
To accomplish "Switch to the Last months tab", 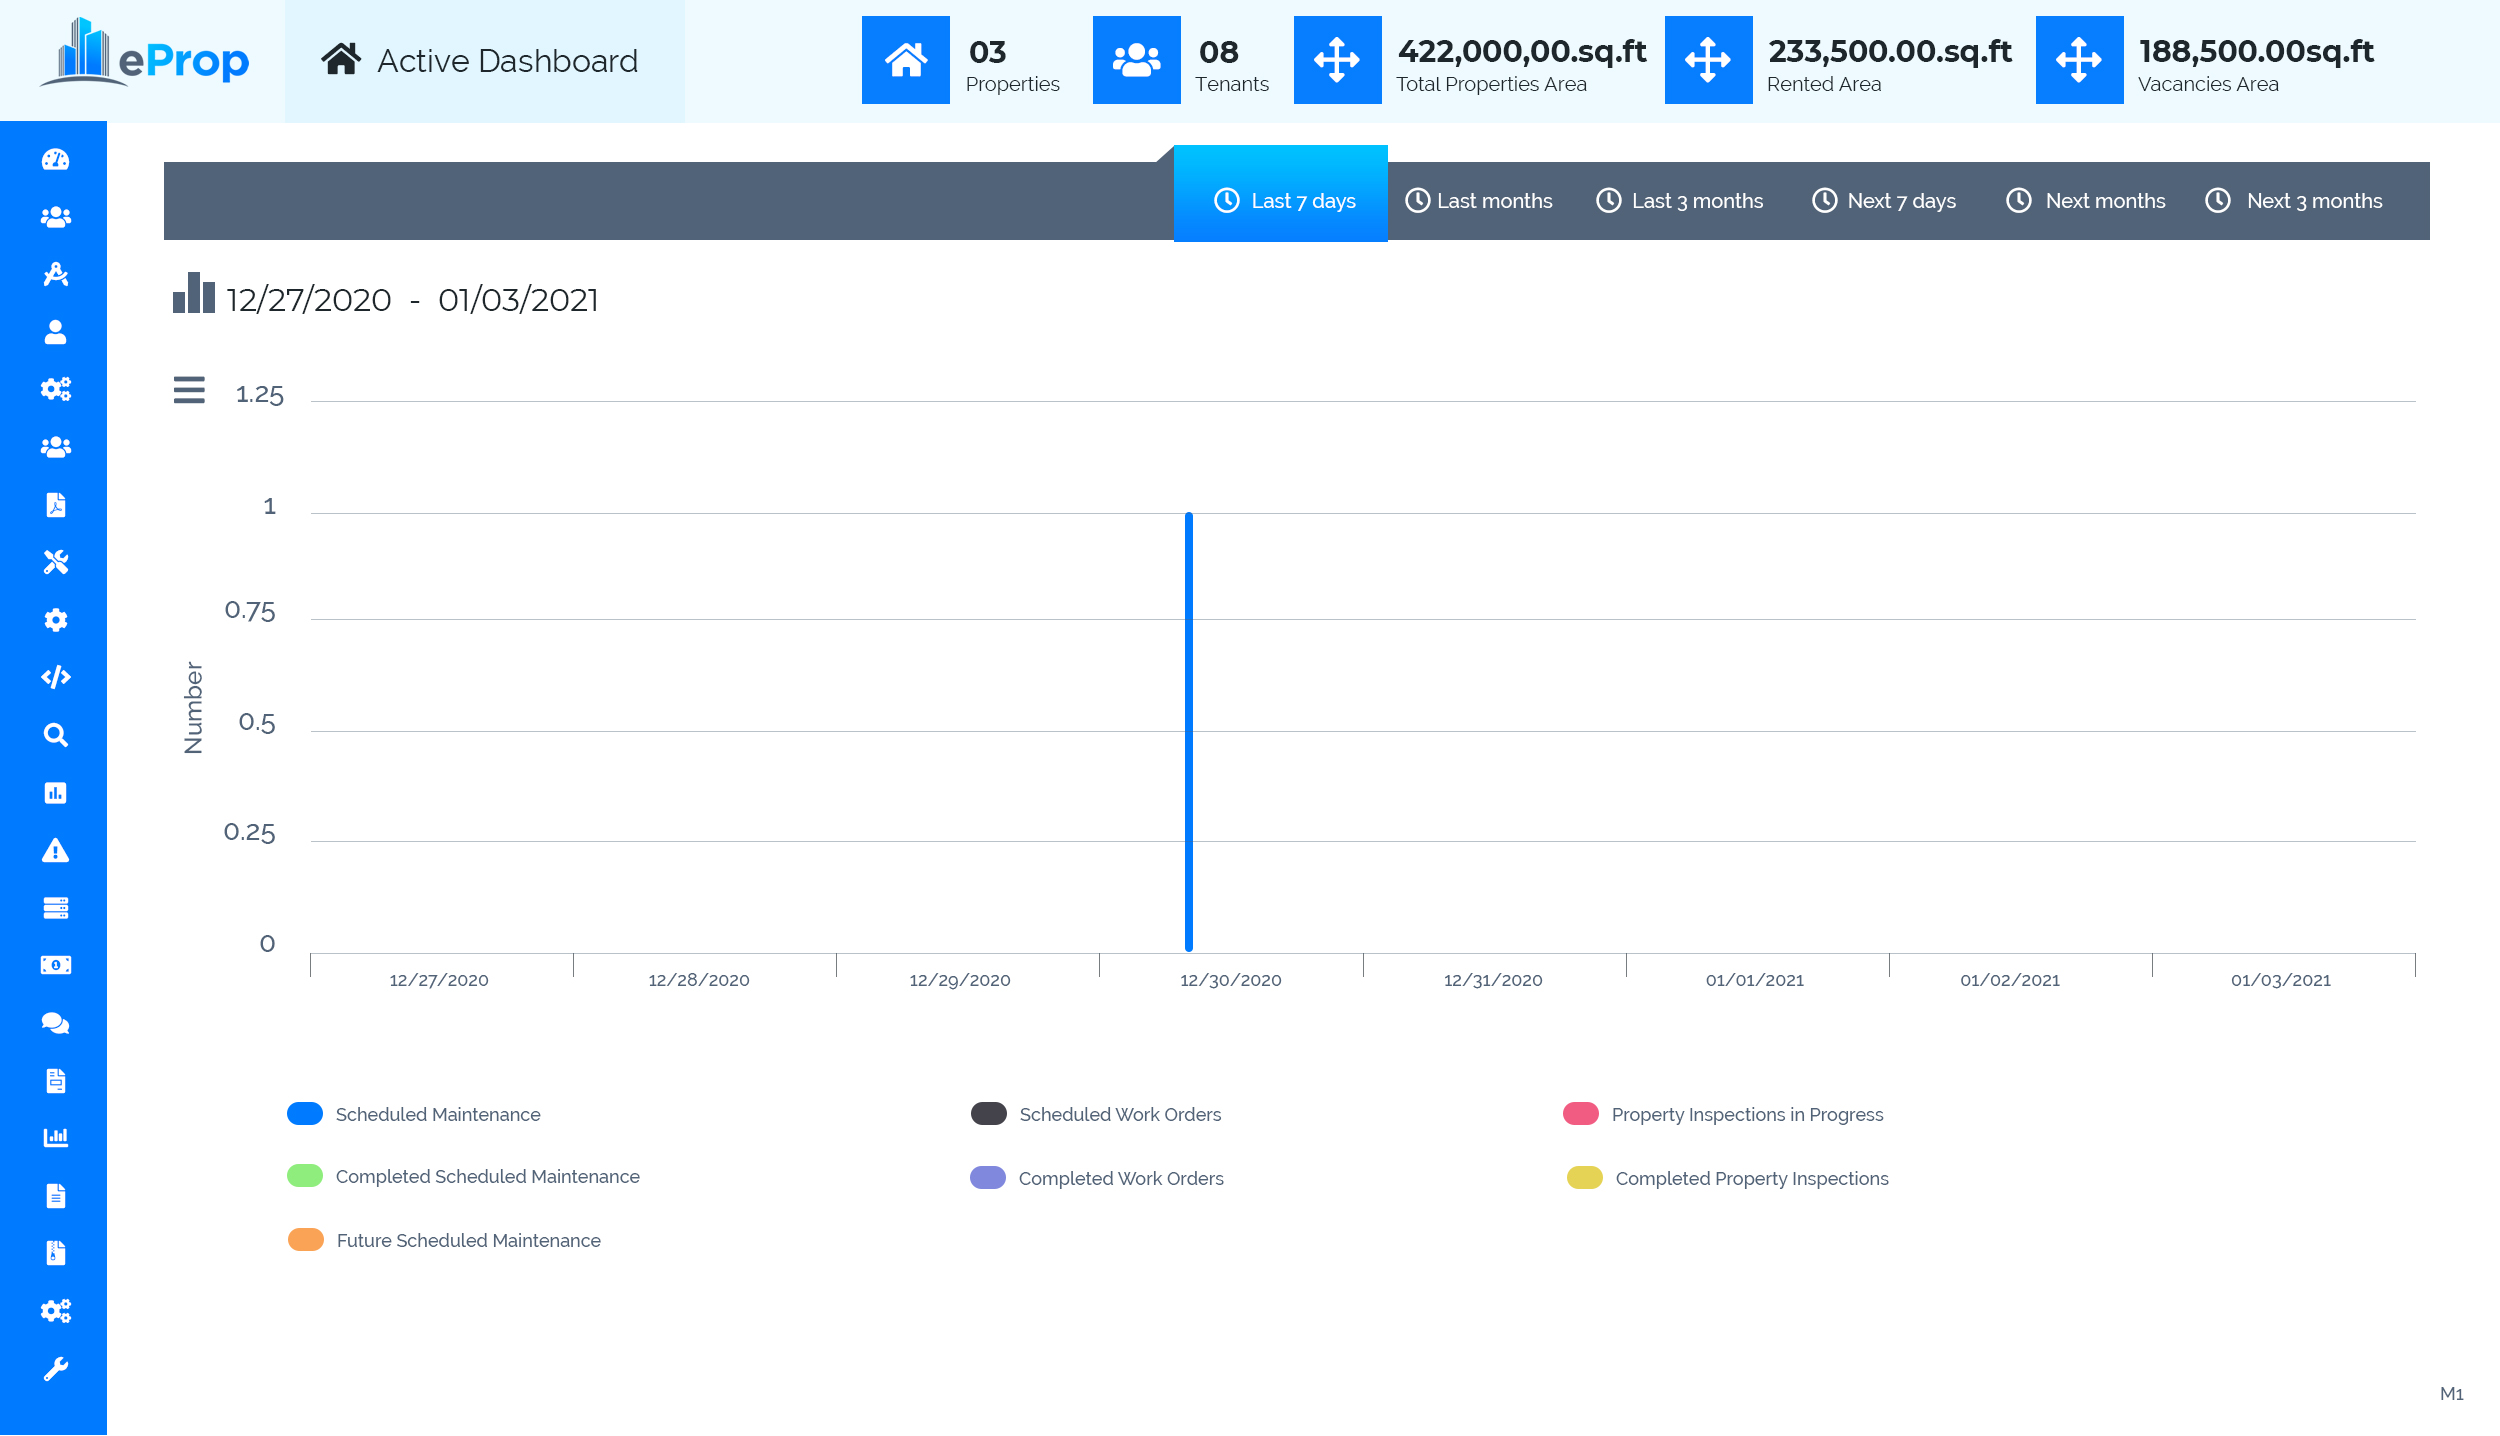I will (x=1479, y=201).
